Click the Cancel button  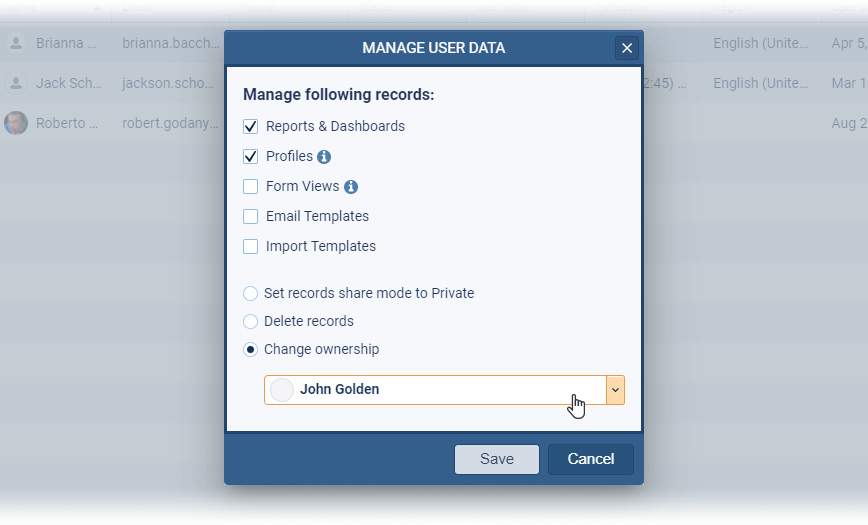[x=590, y=459]
